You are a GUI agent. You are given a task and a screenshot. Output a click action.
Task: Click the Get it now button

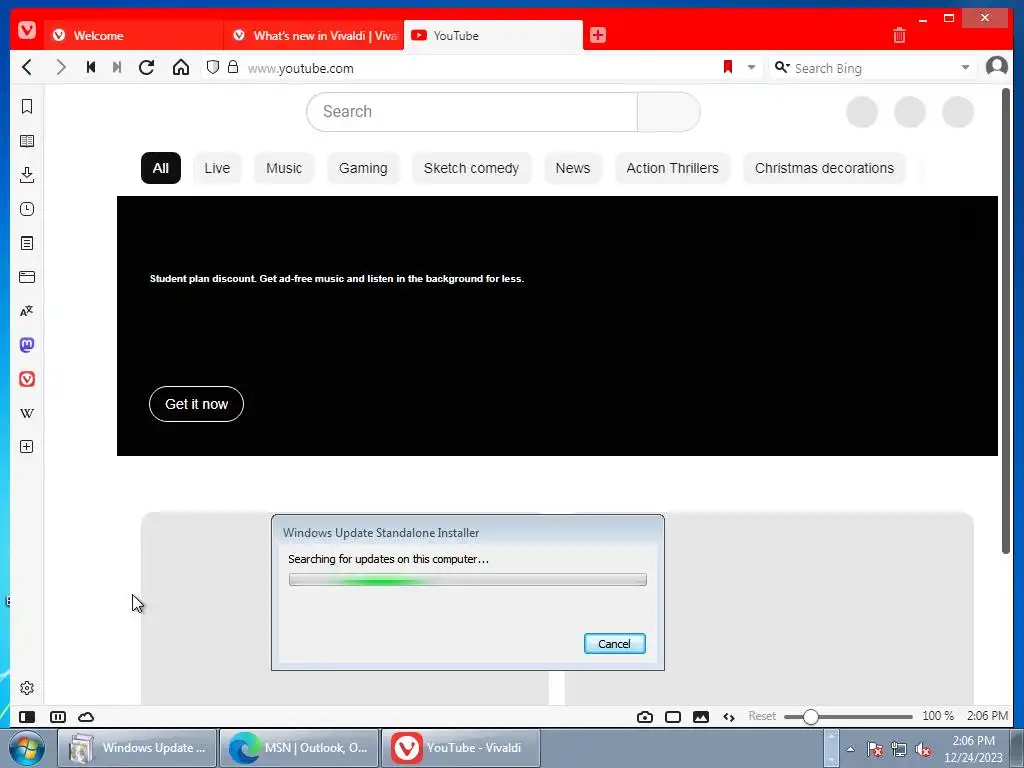196,404
